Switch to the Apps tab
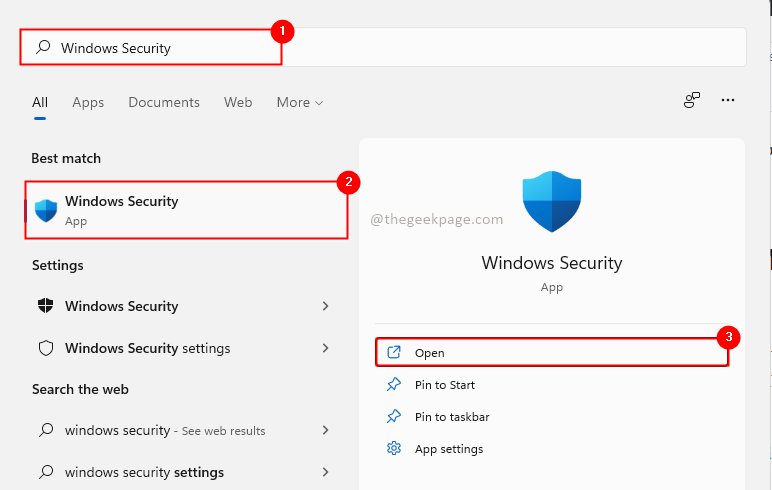772x490 pixels. click(x=88, y=102)
